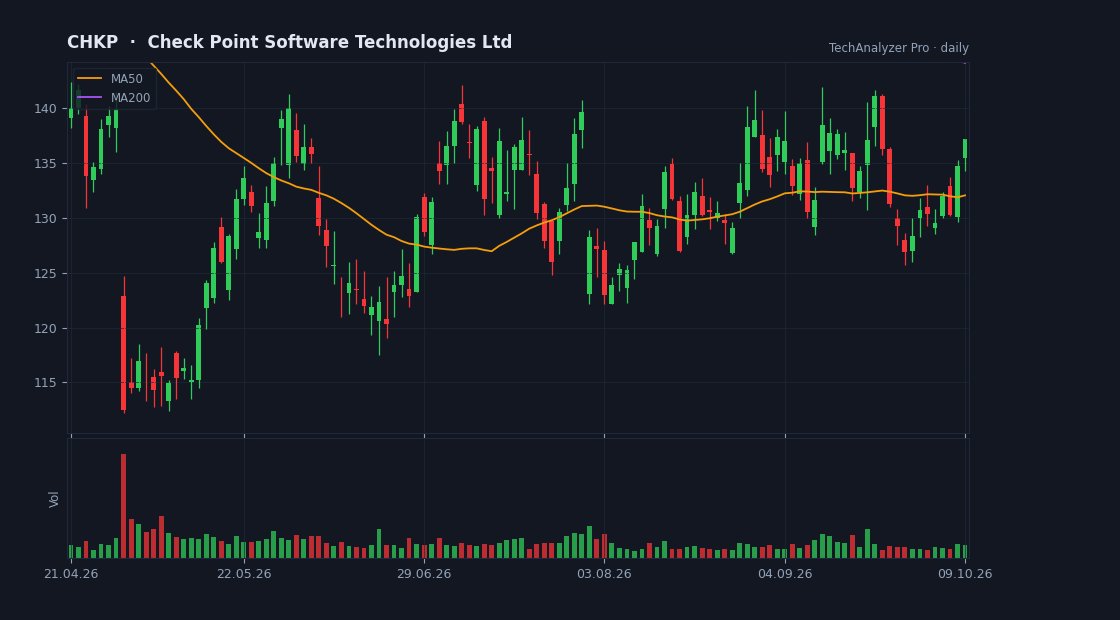The image size is (1120, 620).
Task: Click the MA50 legend entry
Action: (x=114, y=79)
